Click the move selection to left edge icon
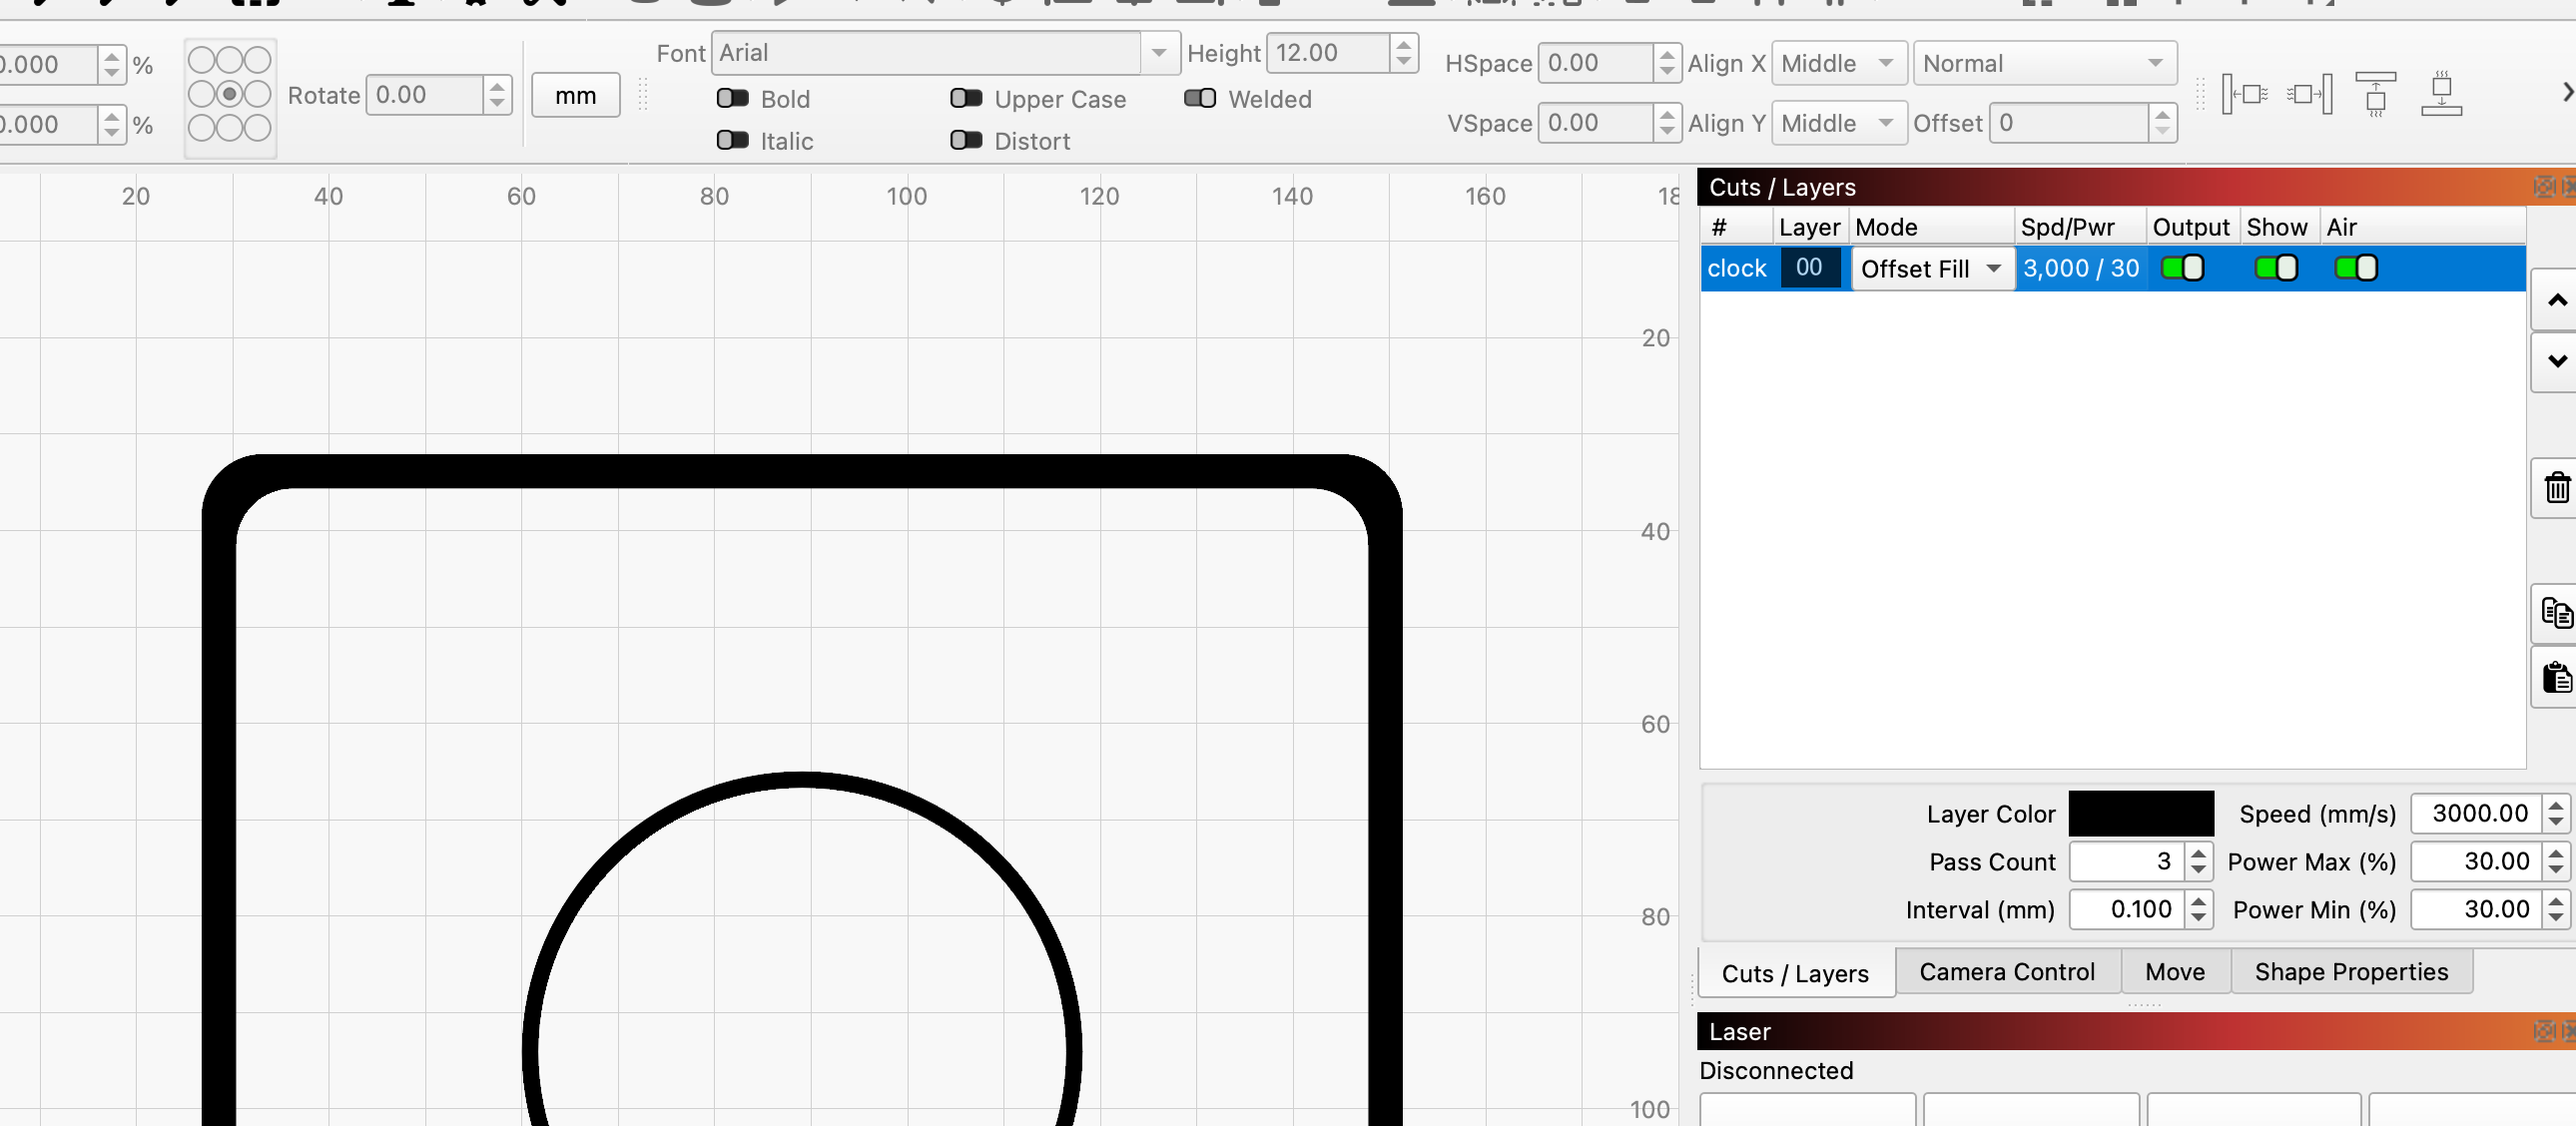The width and height of the screenshot is (2576, 1126). click(x=2244, y=94)
